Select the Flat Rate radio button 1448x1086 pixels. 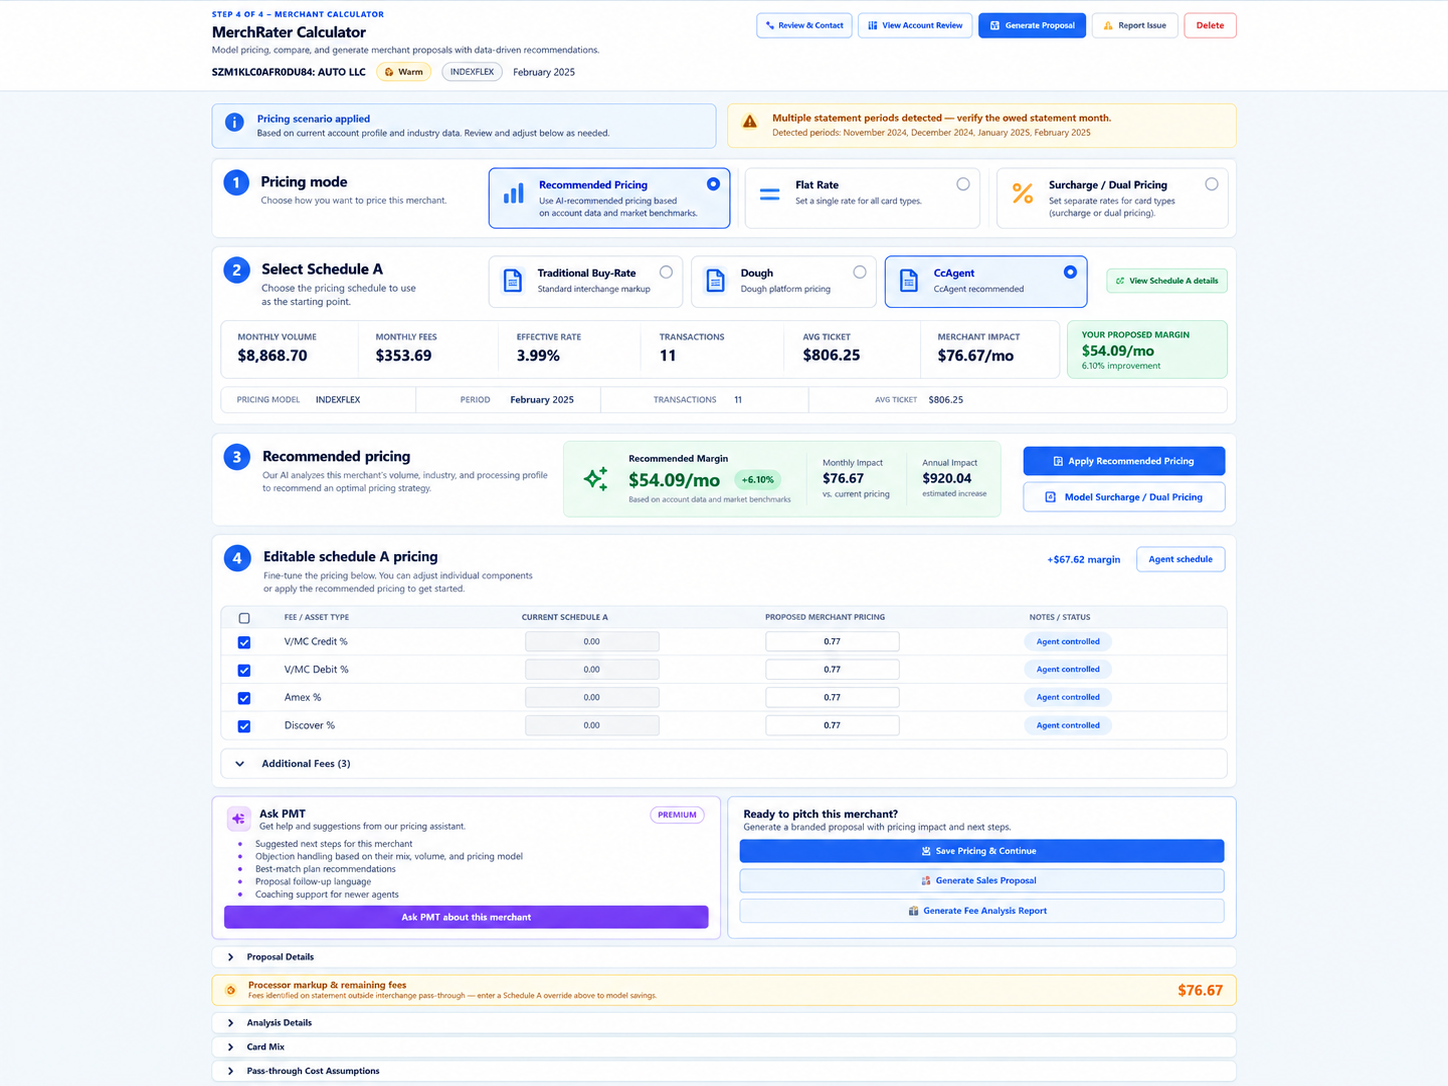point(963,184)
